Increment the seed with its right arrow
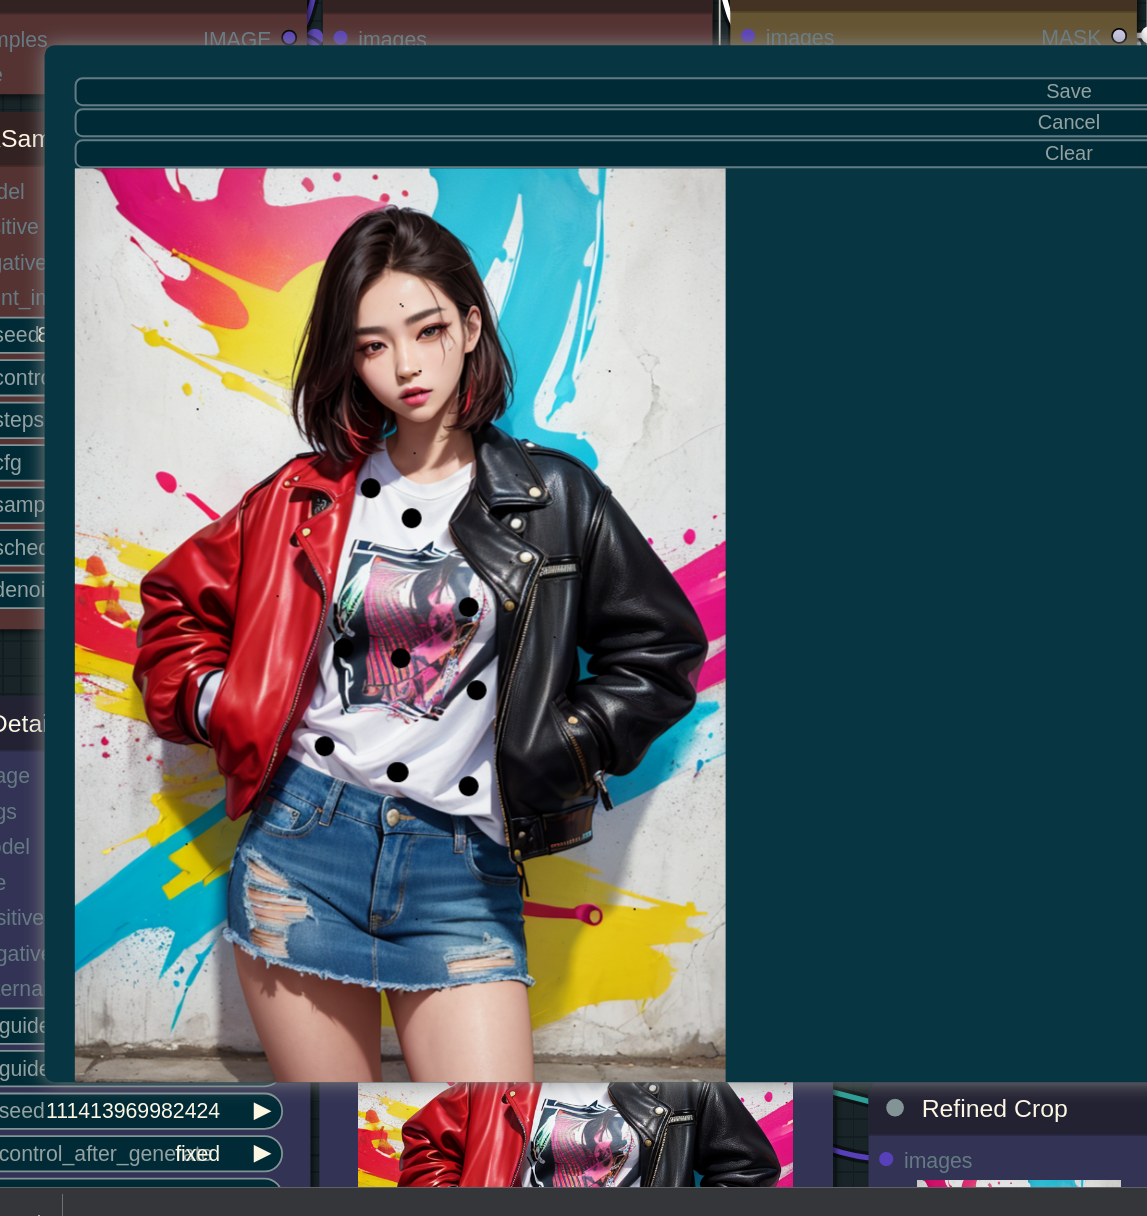 coord(262,1111)
